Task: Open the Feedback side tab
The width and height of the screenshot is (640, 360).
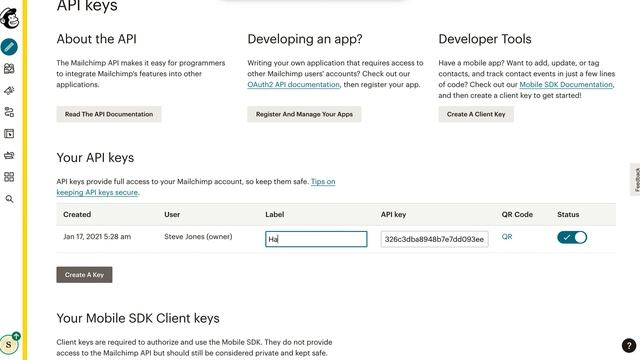Action: pos(636,180)
